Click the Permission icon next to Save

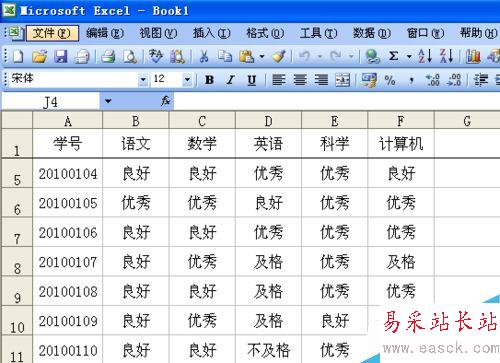coord(82,56)
